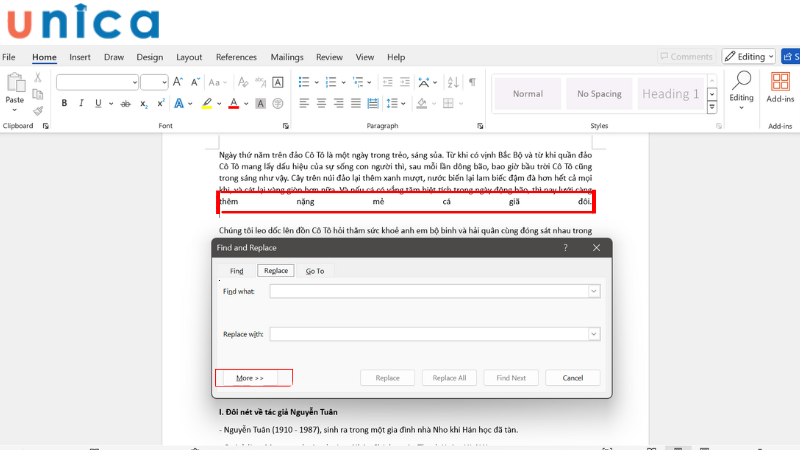Clear all formatting icon

click(243, 82)
